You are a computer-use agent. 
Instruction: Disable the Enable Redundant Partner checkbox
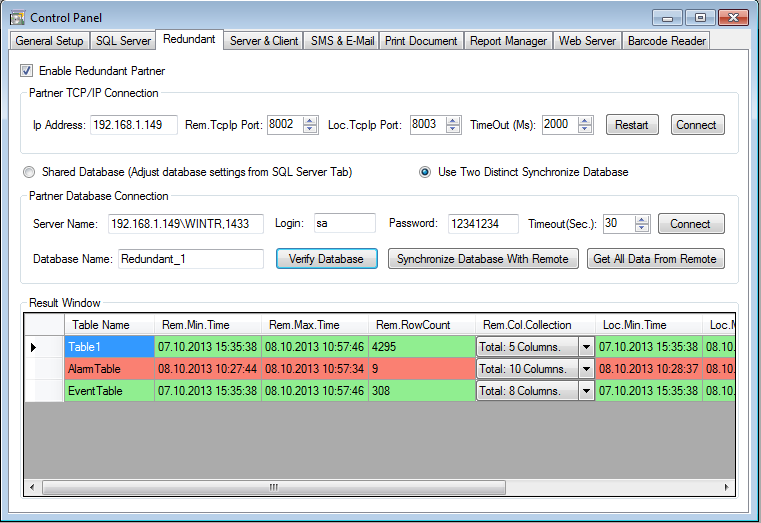click(26, 71)
